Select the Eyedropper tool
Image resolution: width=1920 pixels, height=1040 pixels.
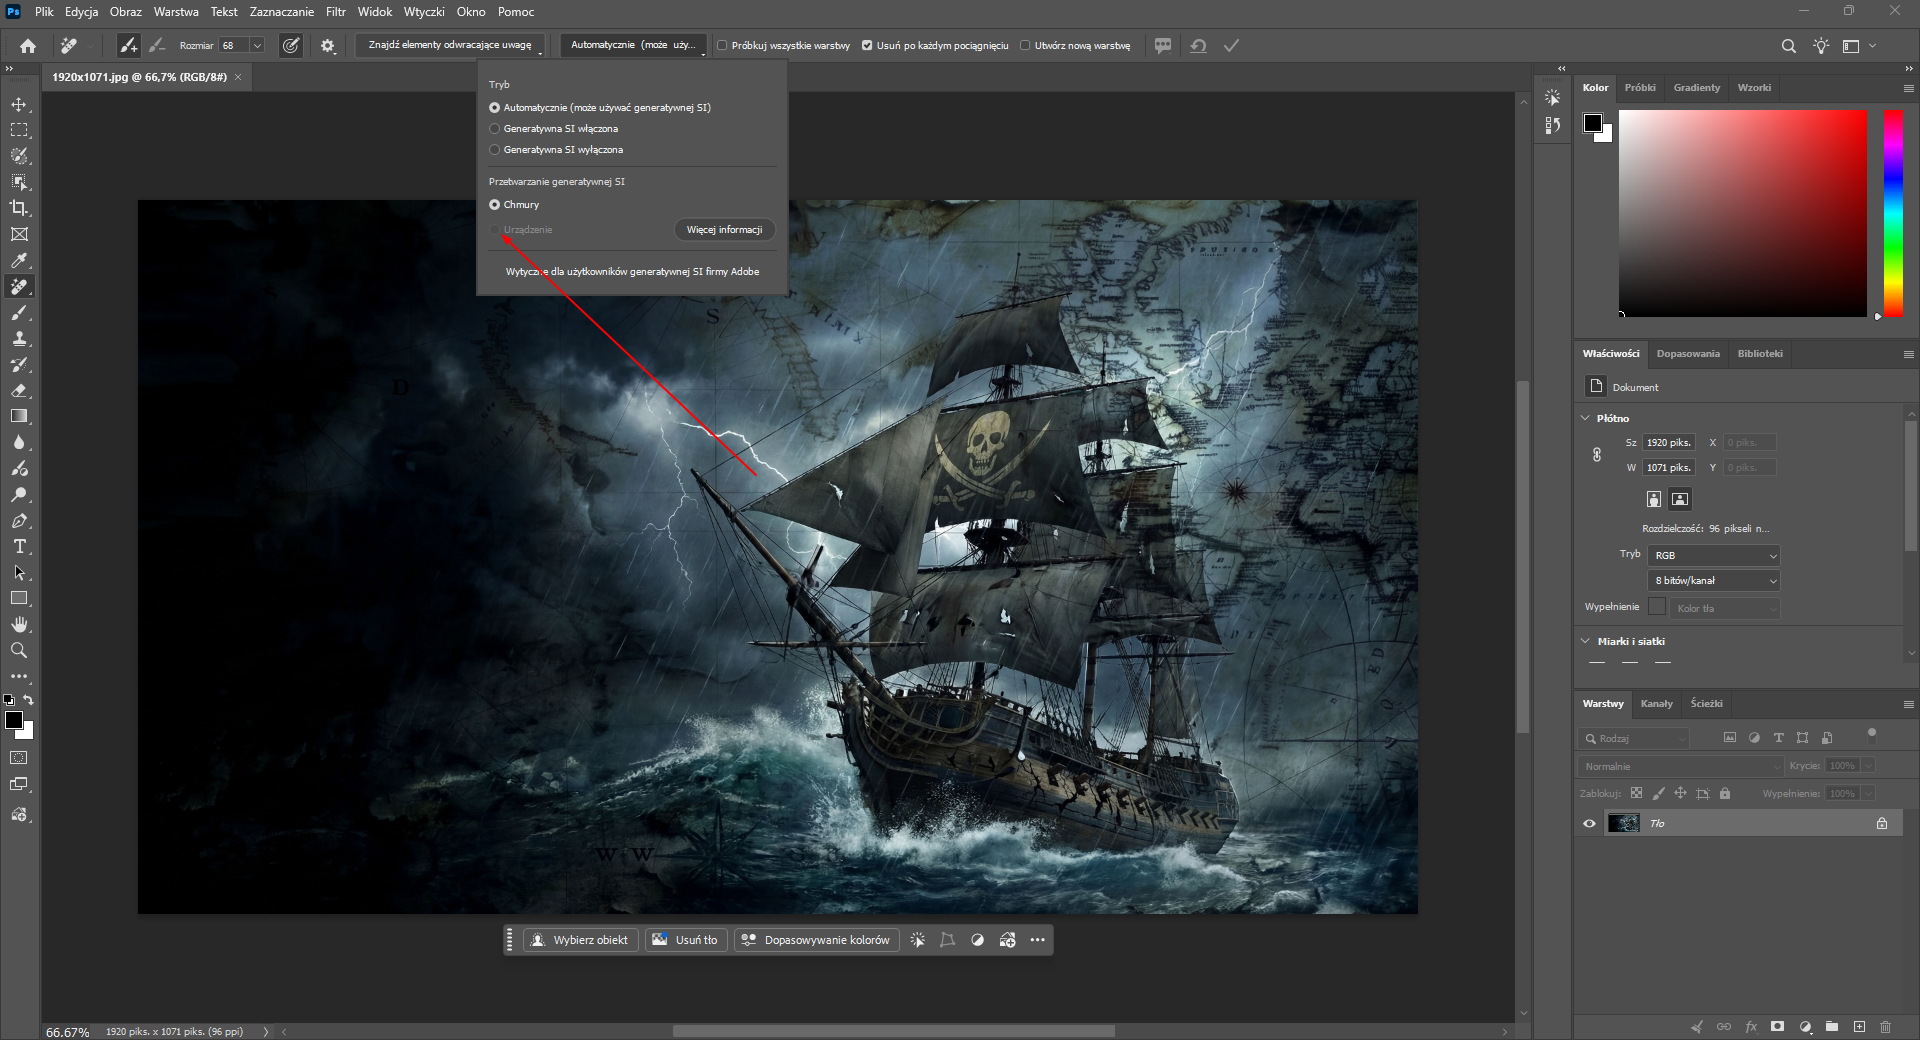tap(19, 260)
